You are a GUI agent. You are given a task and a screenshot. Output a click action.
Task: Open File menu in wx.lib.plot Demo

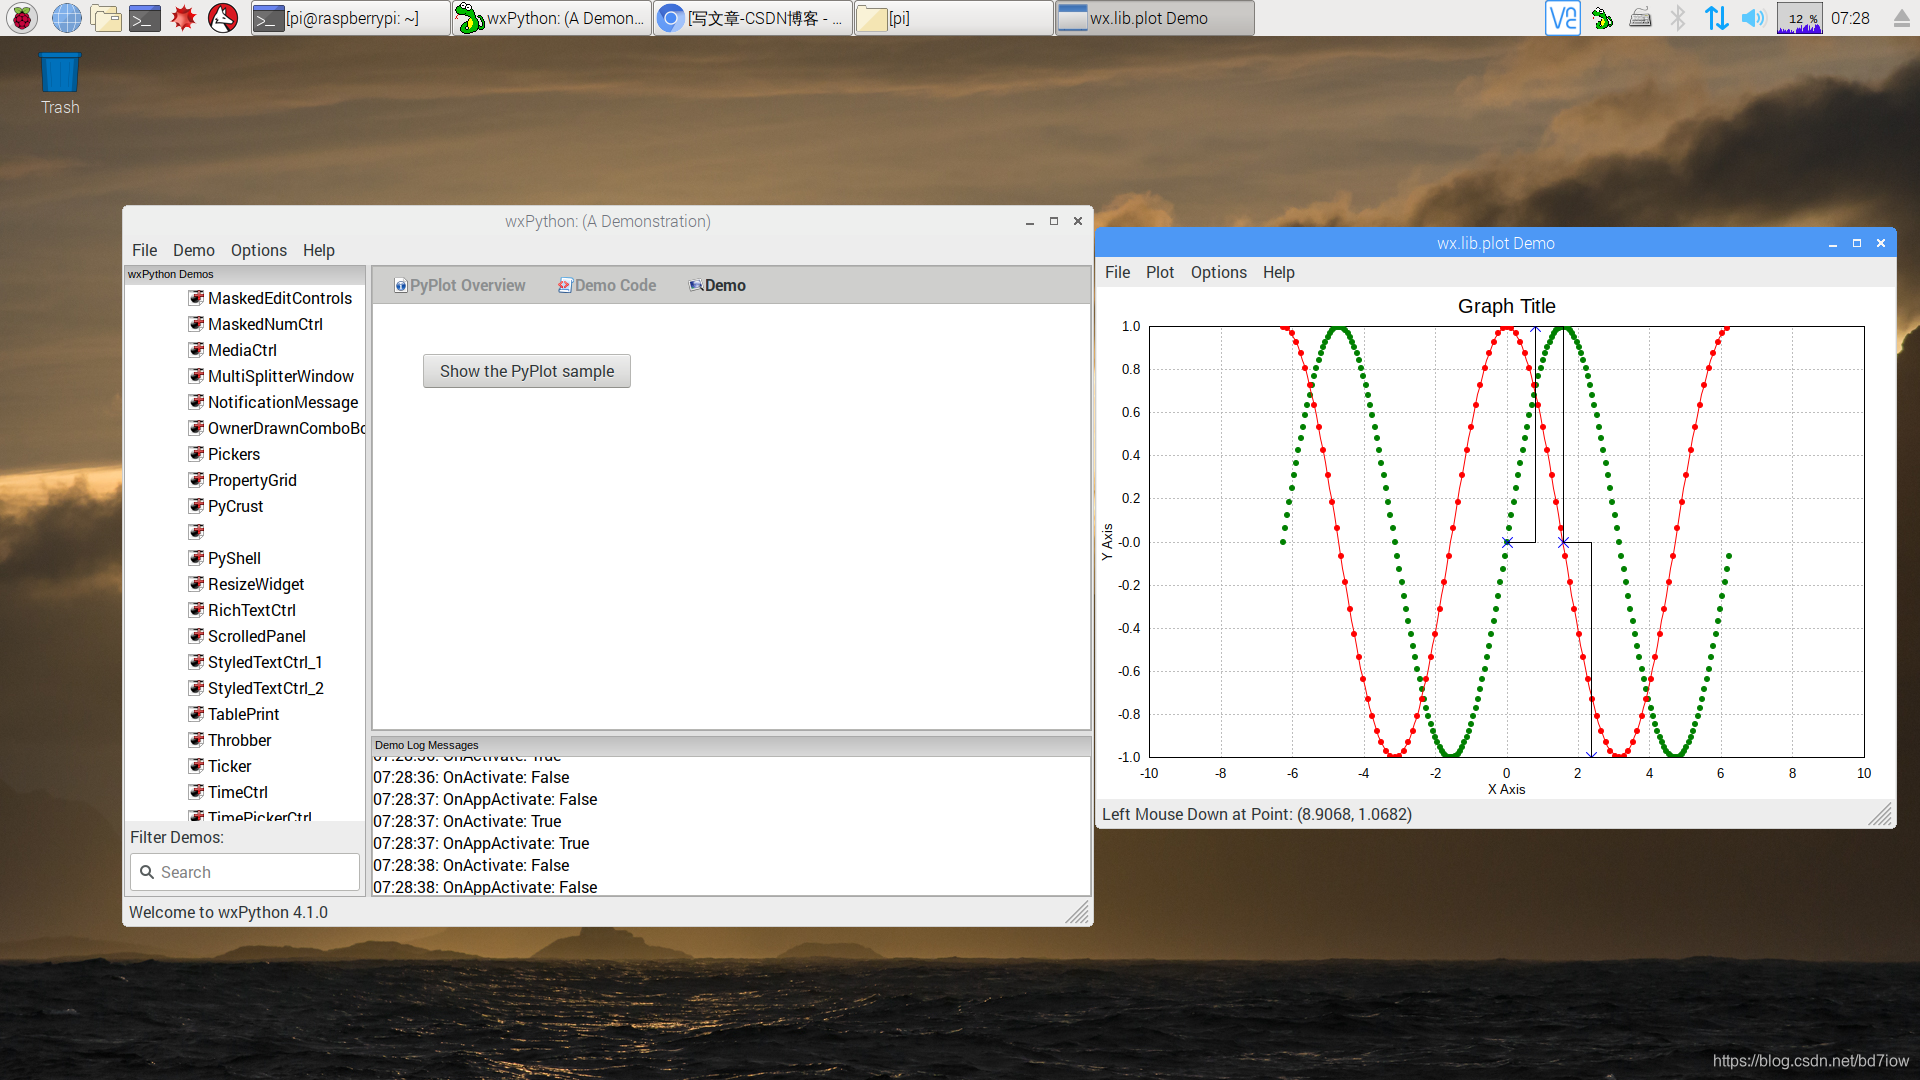(x=1117, y=272)
